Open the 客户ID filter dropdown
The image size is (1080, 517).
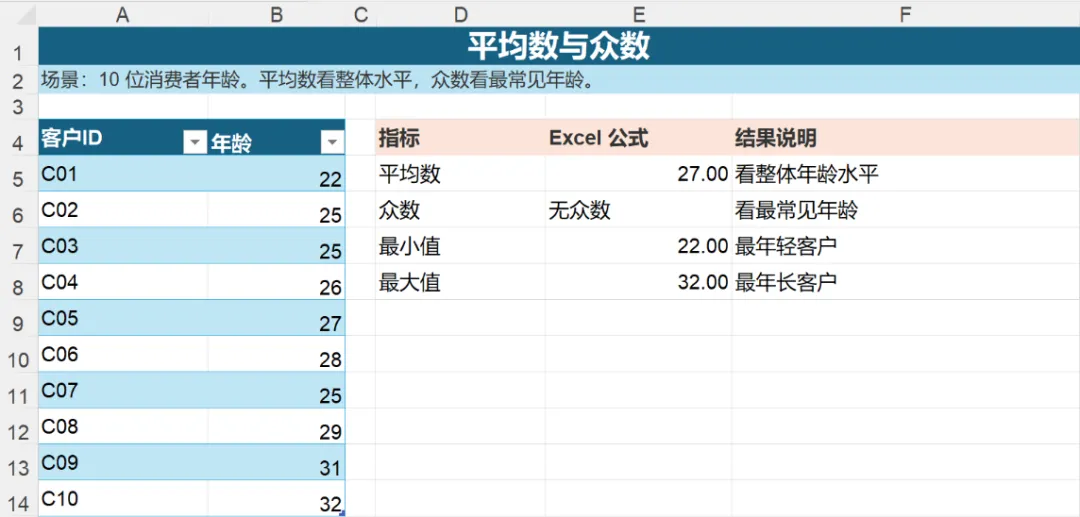194,143
